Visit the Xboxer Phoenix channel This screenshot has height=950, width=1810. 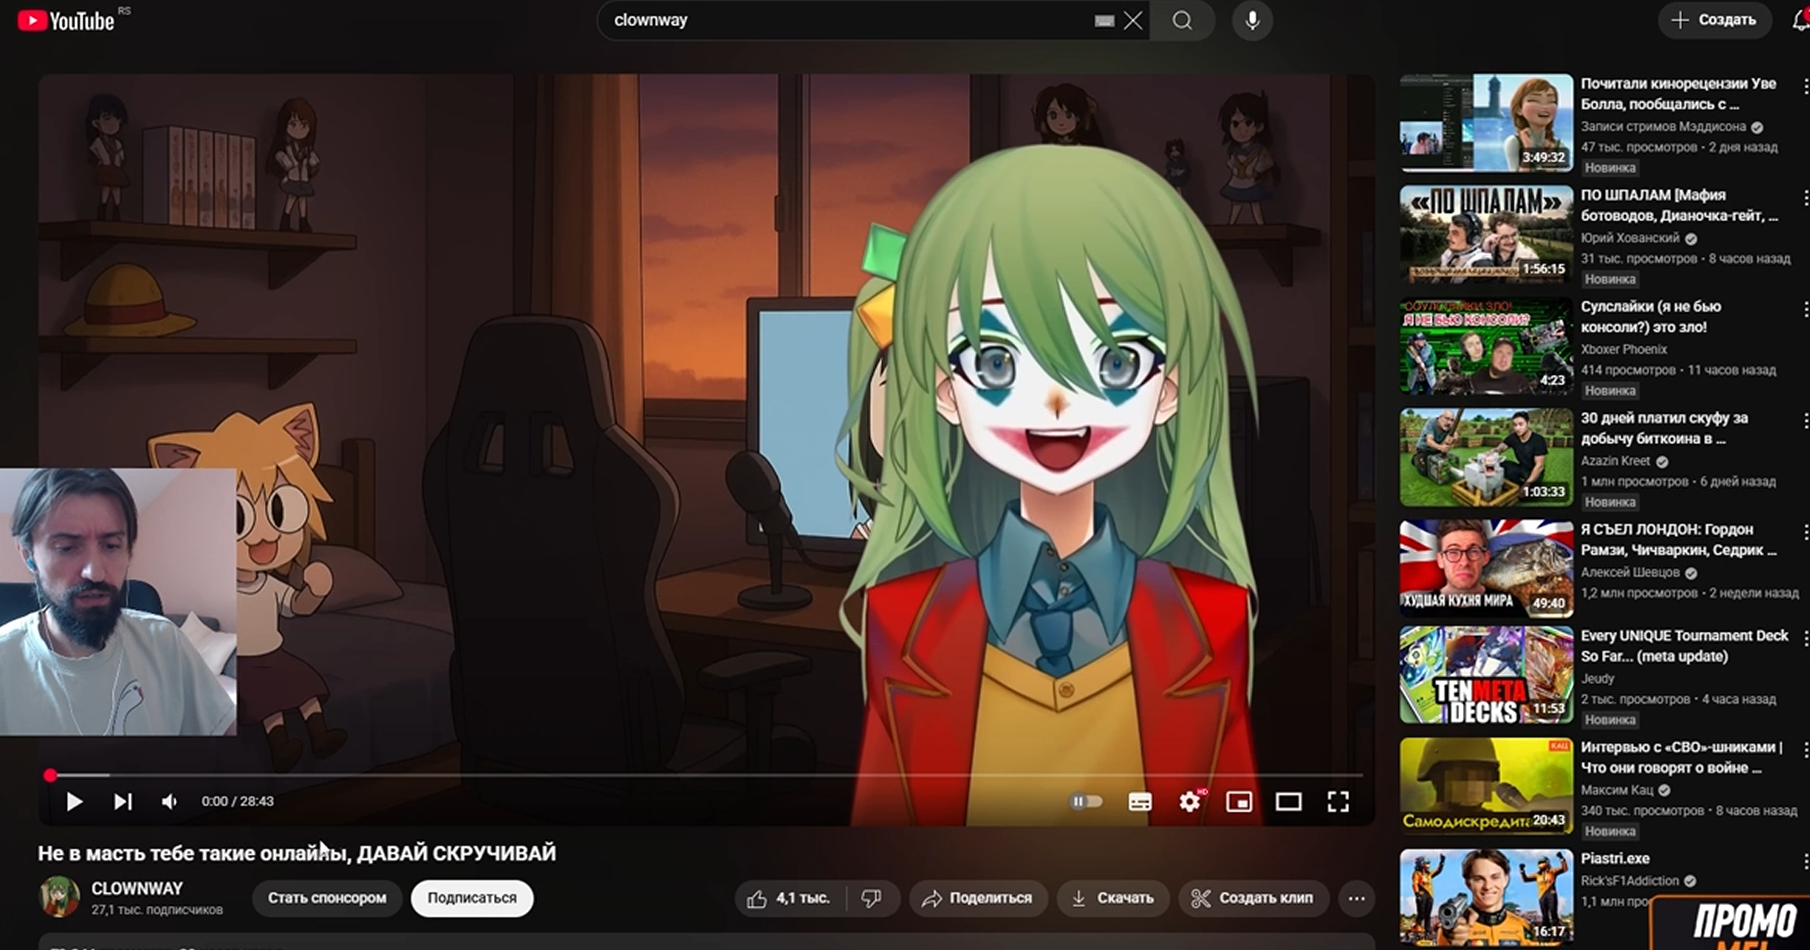1624,349
